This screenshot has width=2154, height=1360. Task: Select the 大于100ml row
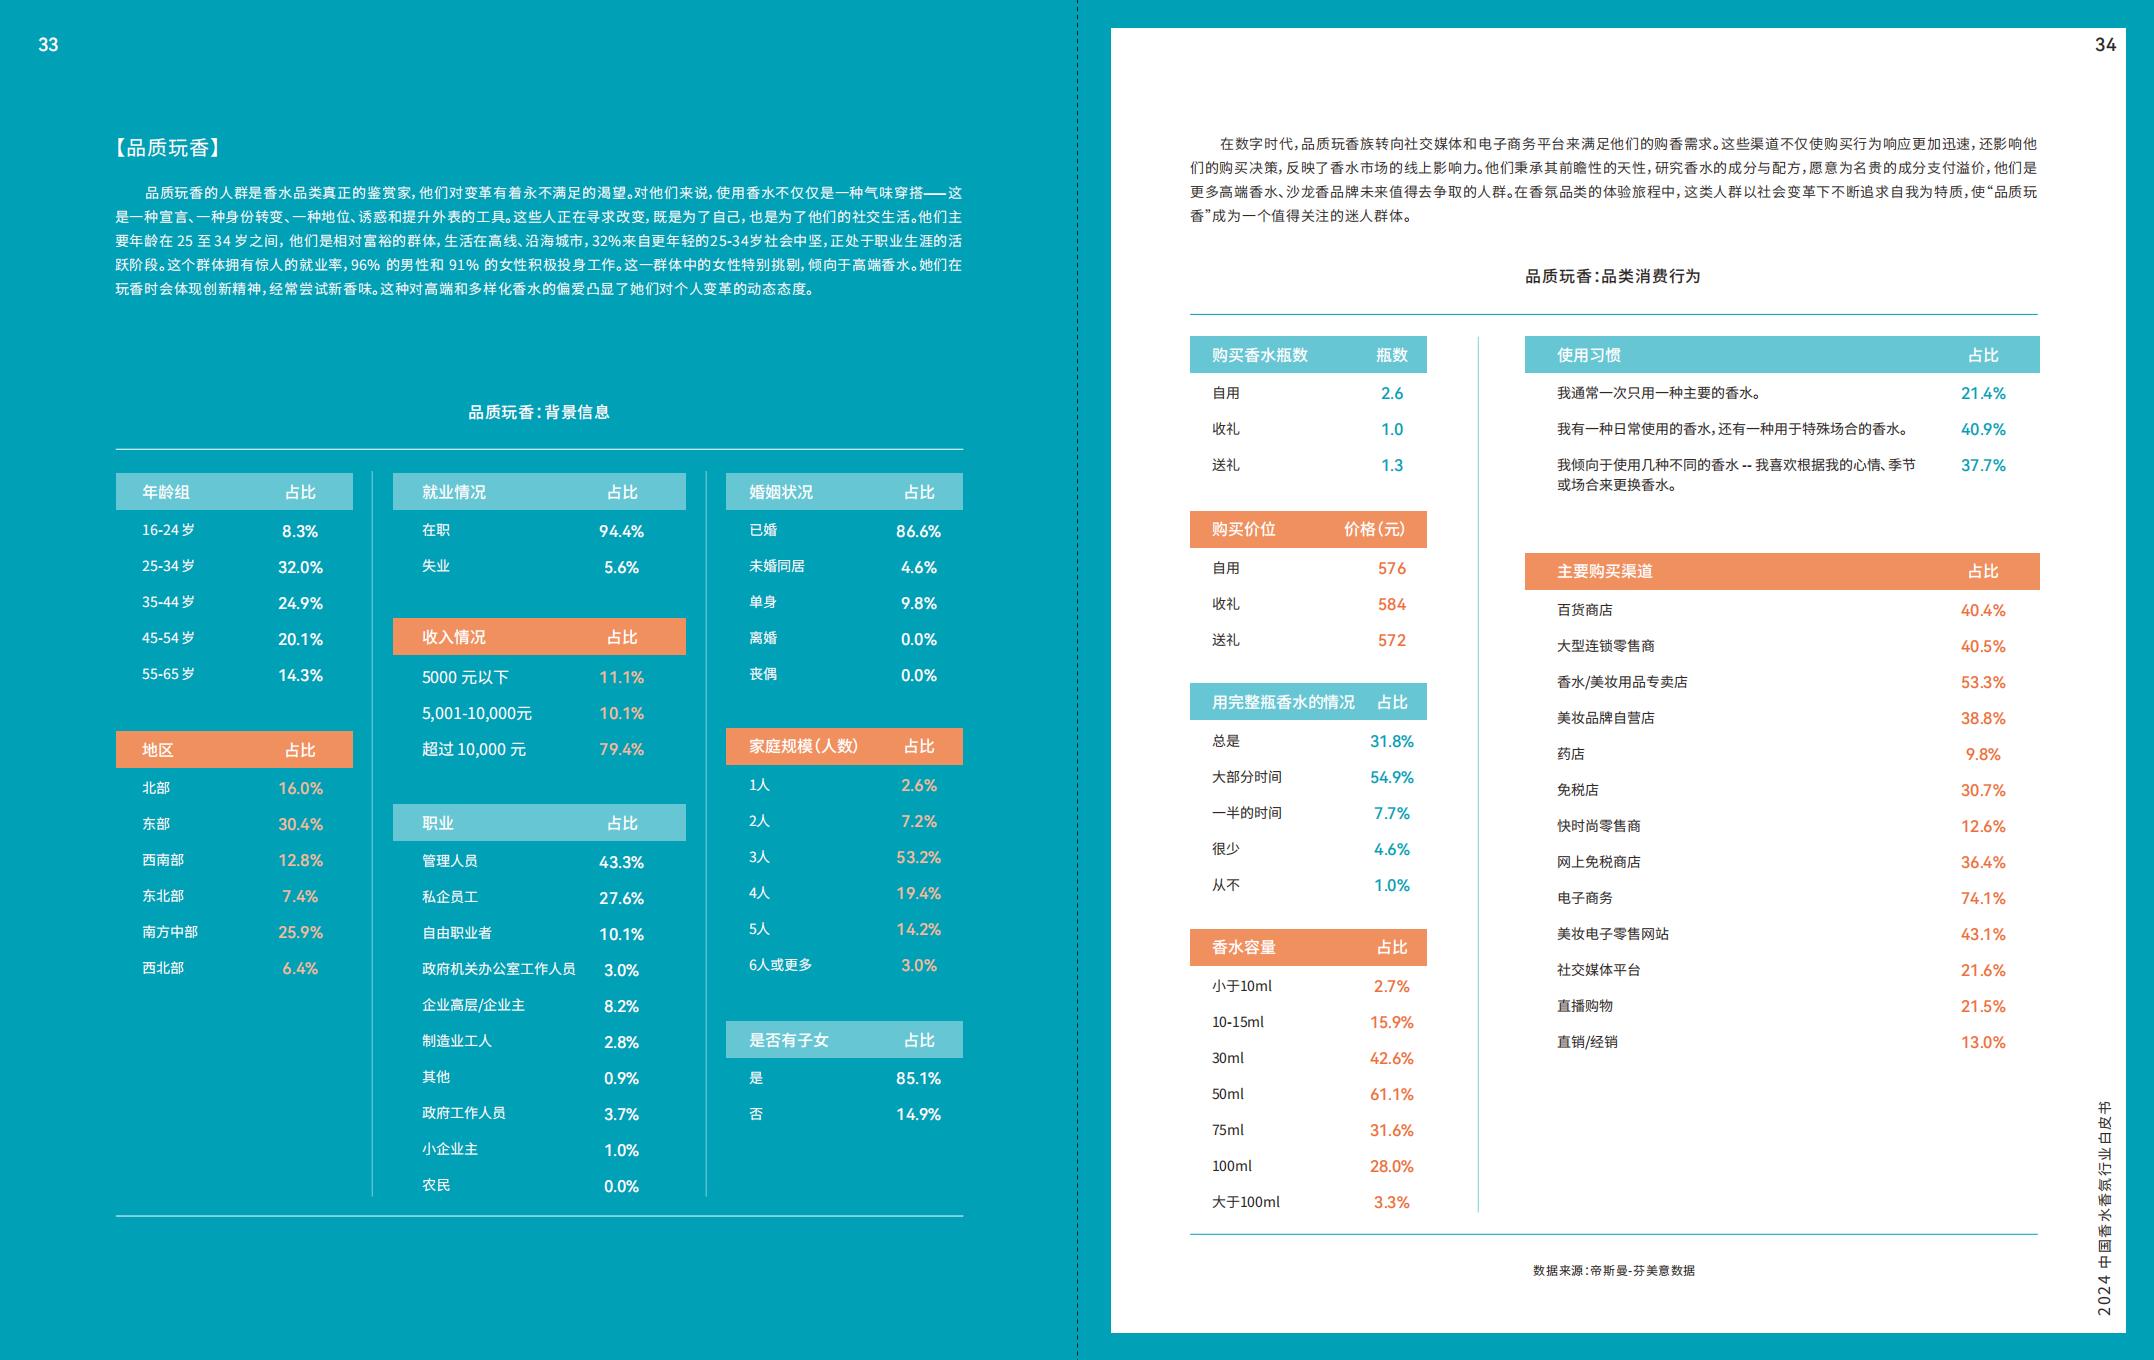(x=1308, y=1202)
